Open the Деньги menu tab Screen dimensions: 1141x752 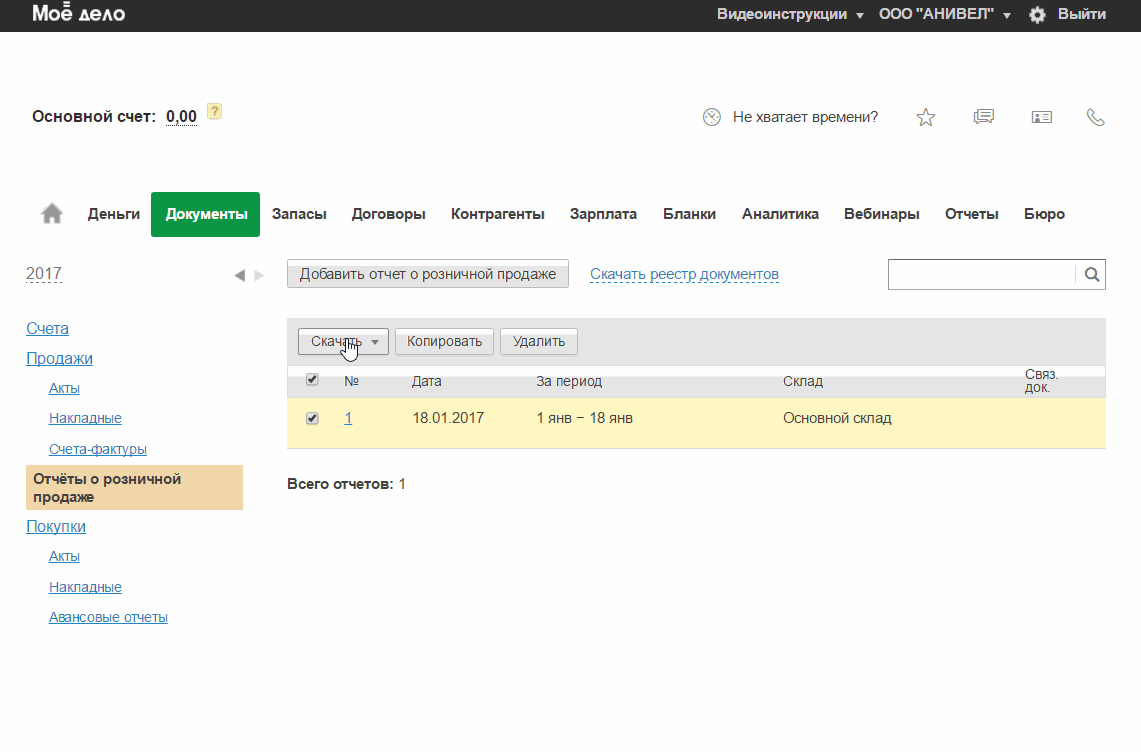(x=113, y=214)
